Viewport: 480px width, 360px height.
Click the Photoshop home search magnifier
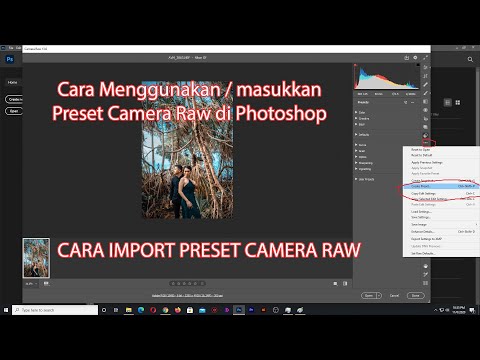(x=470, y=59)
